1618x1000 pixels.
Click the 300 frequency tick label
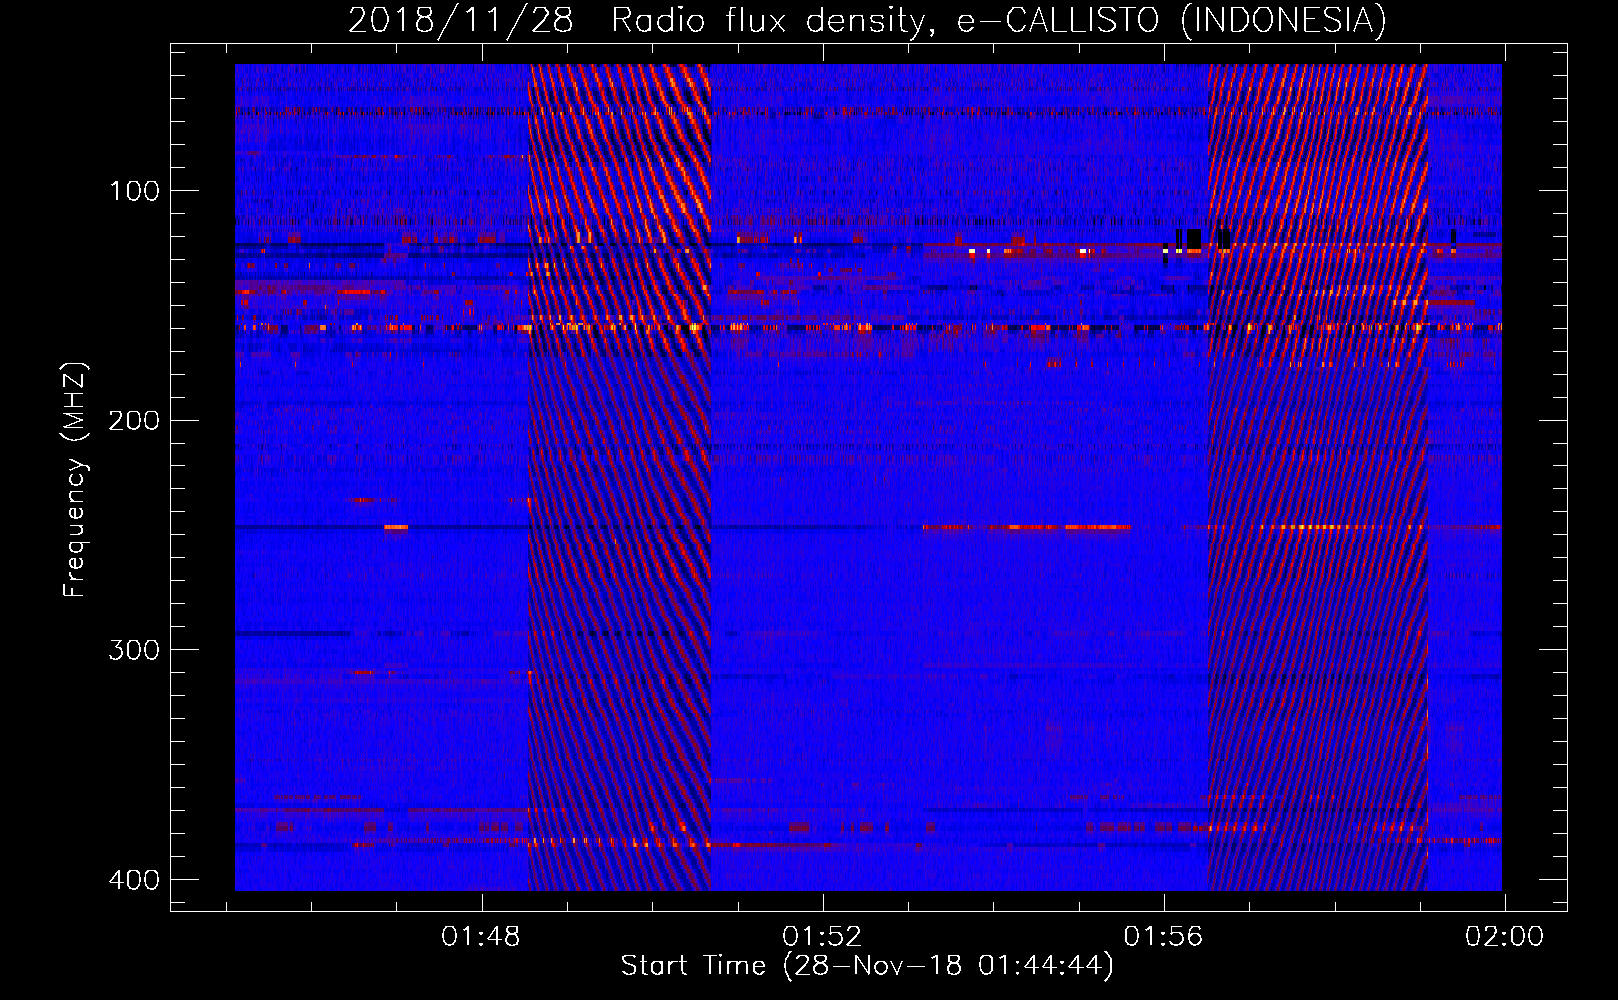click(x=134, y=650)
